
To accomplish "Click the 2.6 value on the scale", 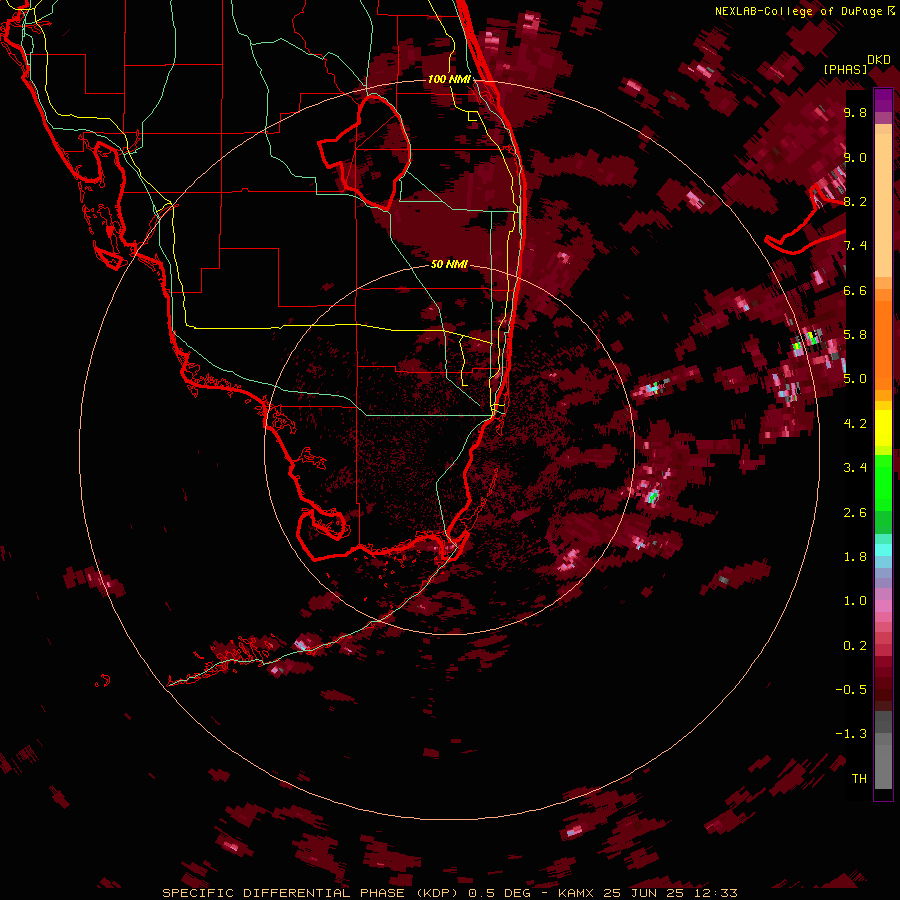I will 855,513.
